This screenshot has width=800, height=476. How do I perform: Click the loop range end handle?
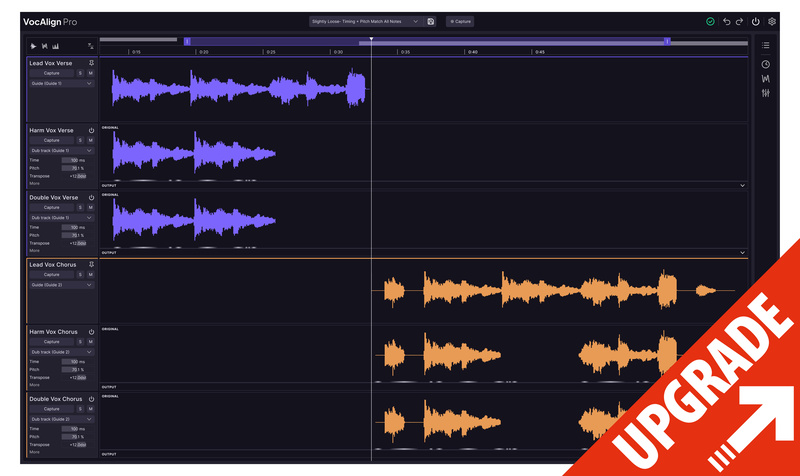click(667, 41)
